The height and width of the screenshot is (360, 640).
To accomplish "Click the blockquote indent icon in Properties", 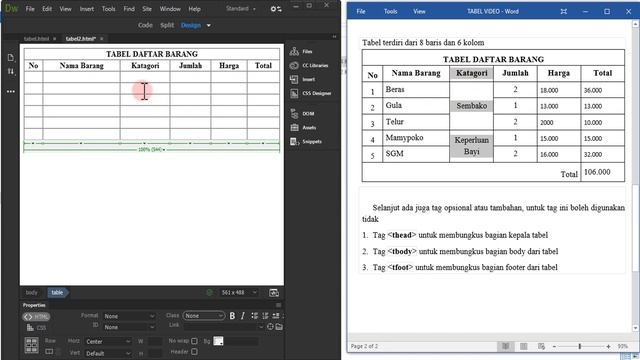I will (x=276, y=316).
